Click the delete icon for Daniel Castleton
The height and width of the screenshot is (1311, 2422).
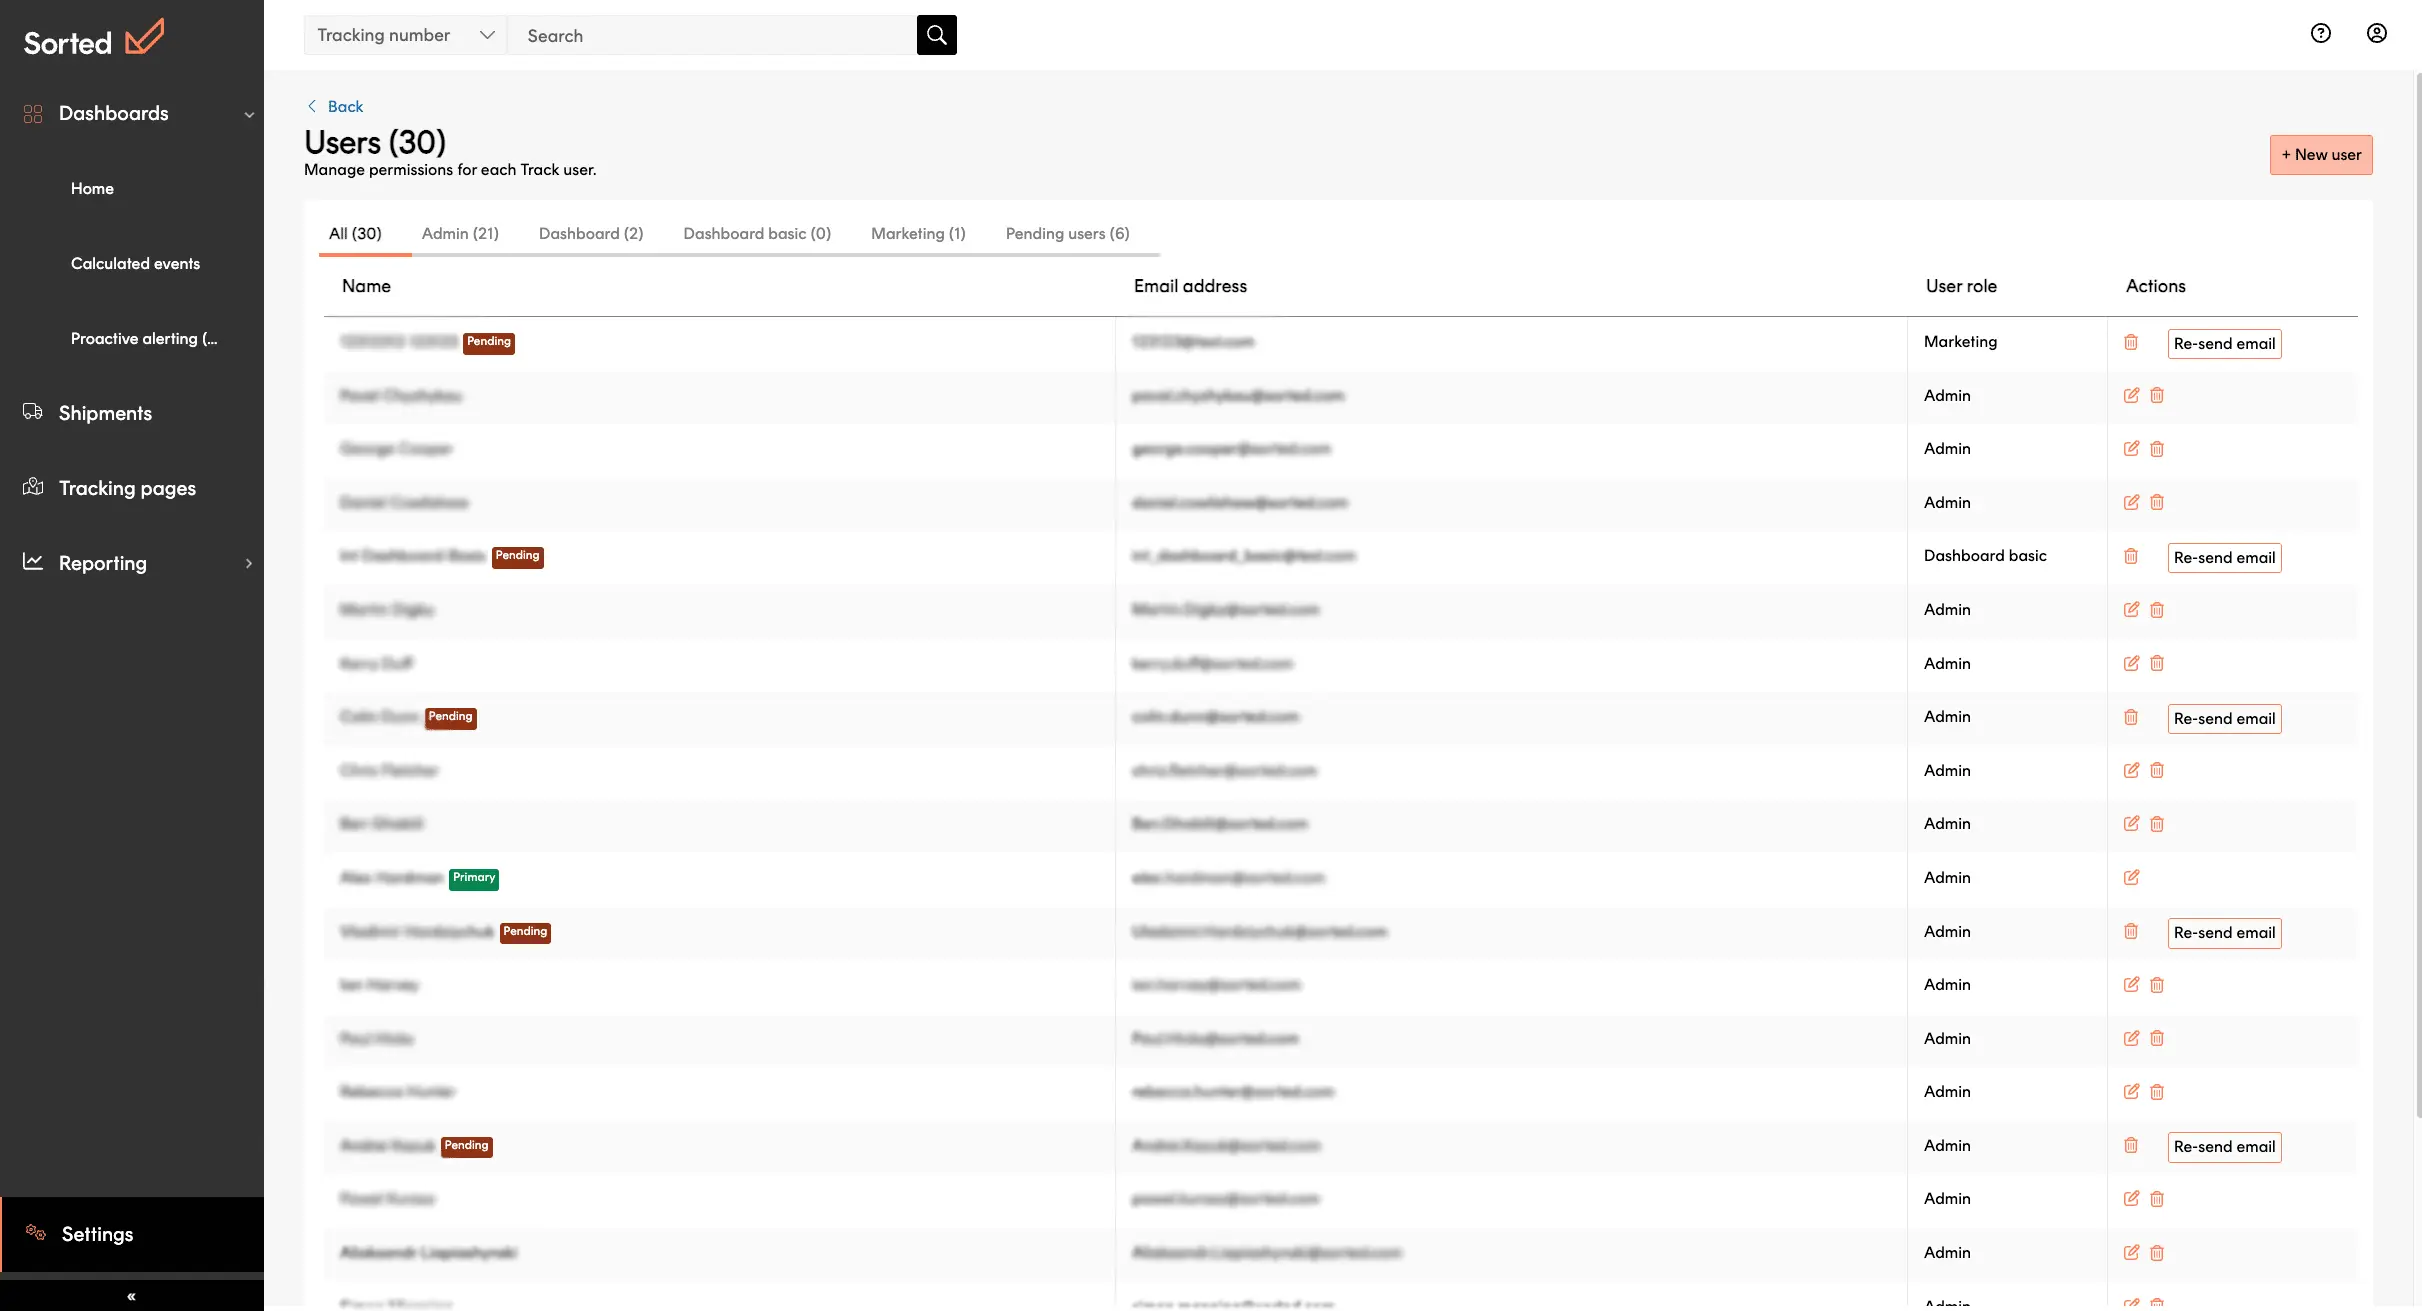pos(2157,504)
